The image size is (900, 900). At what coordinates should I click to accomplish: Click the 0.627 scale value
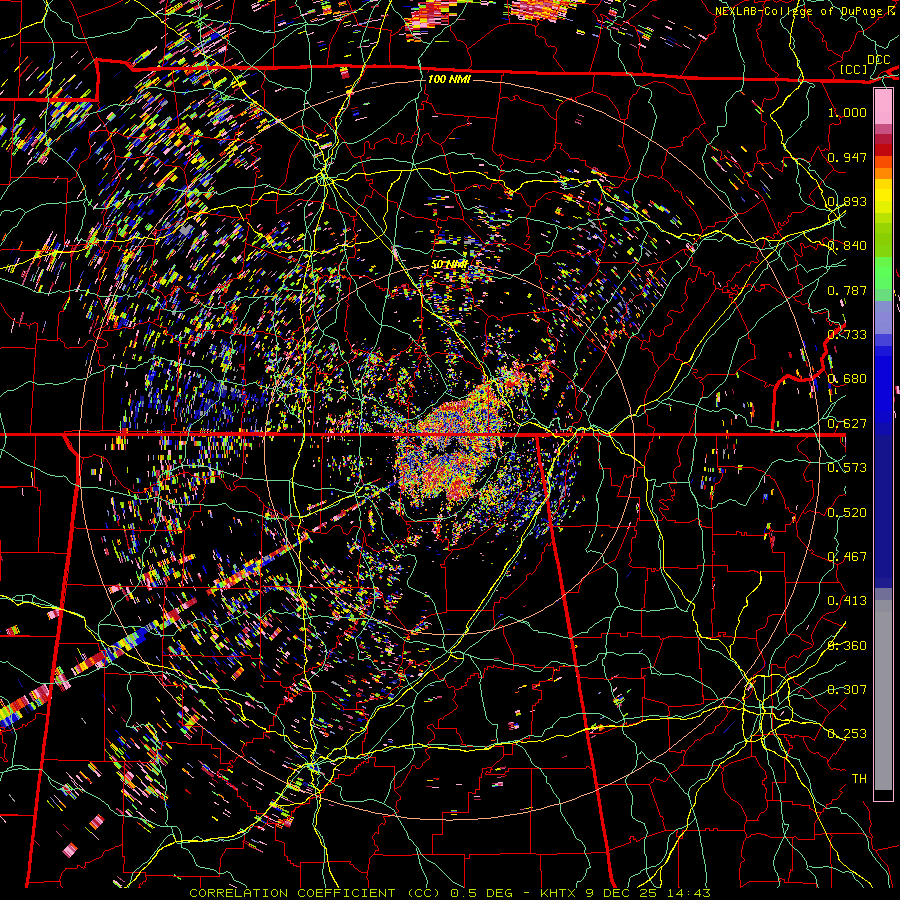point(847,424)
